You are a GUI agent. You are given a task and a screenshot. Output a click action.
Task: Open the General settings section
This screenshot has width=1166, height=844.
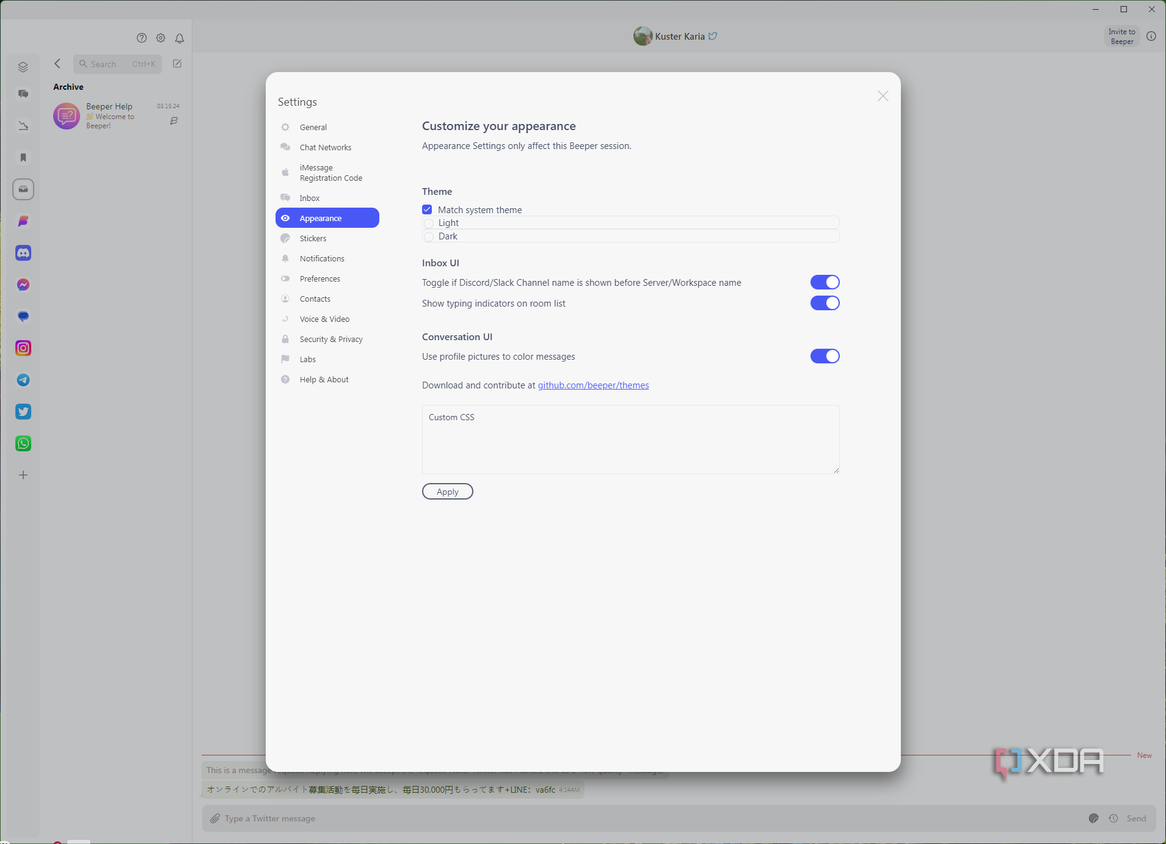coord(327,127)
